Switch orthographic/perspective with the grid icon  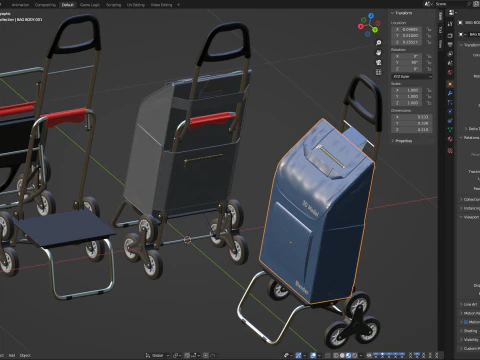[379, 72]
